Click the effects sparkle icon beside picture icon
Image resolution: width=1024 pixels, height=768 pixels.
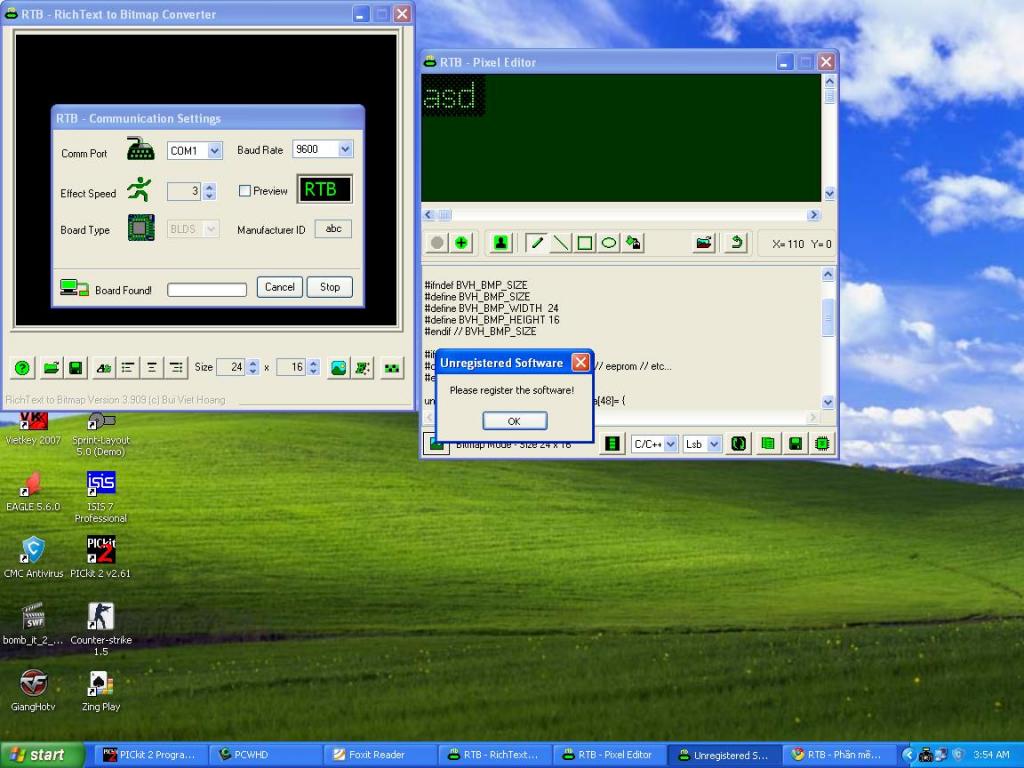tap(362, 368)
